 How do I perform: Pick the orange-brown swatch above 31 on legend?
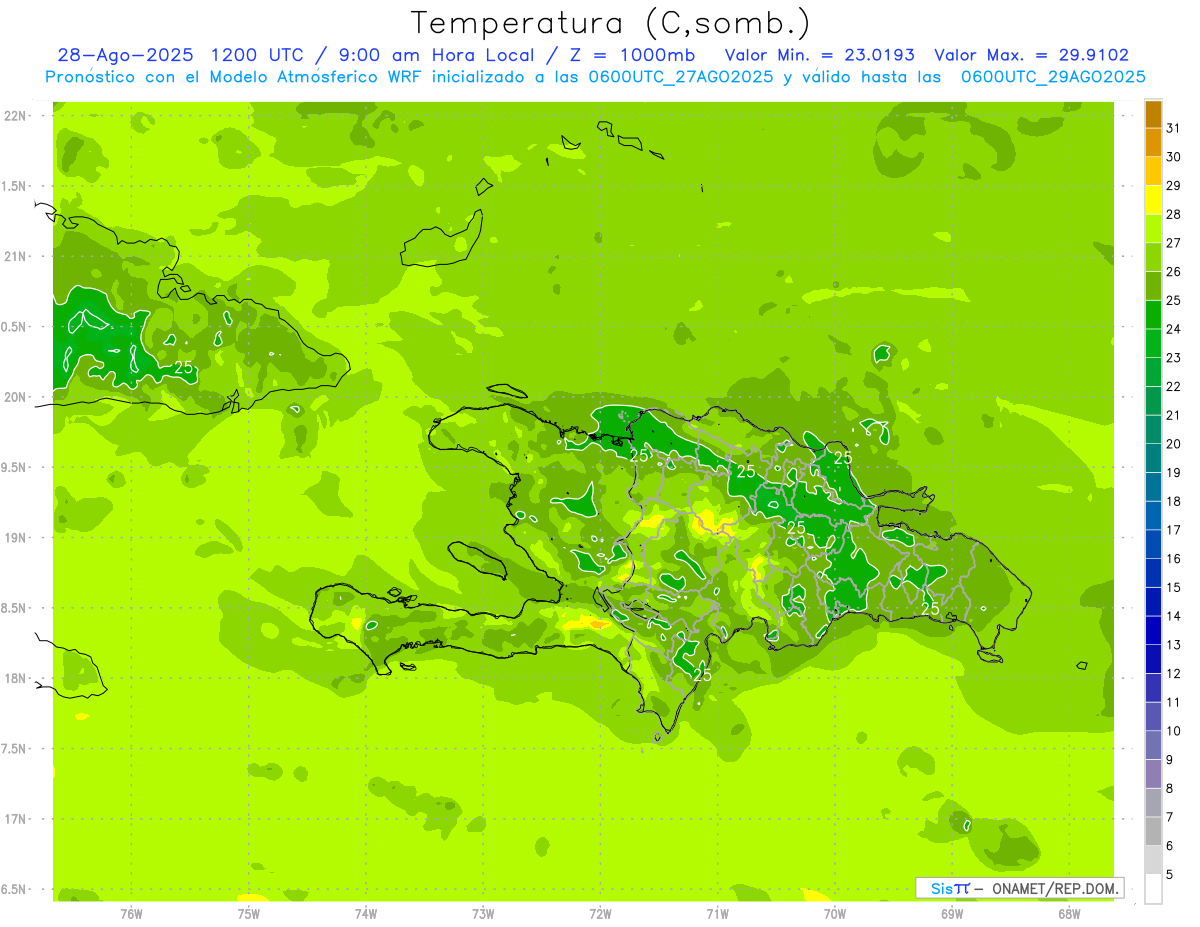[x=1153, y=113]
